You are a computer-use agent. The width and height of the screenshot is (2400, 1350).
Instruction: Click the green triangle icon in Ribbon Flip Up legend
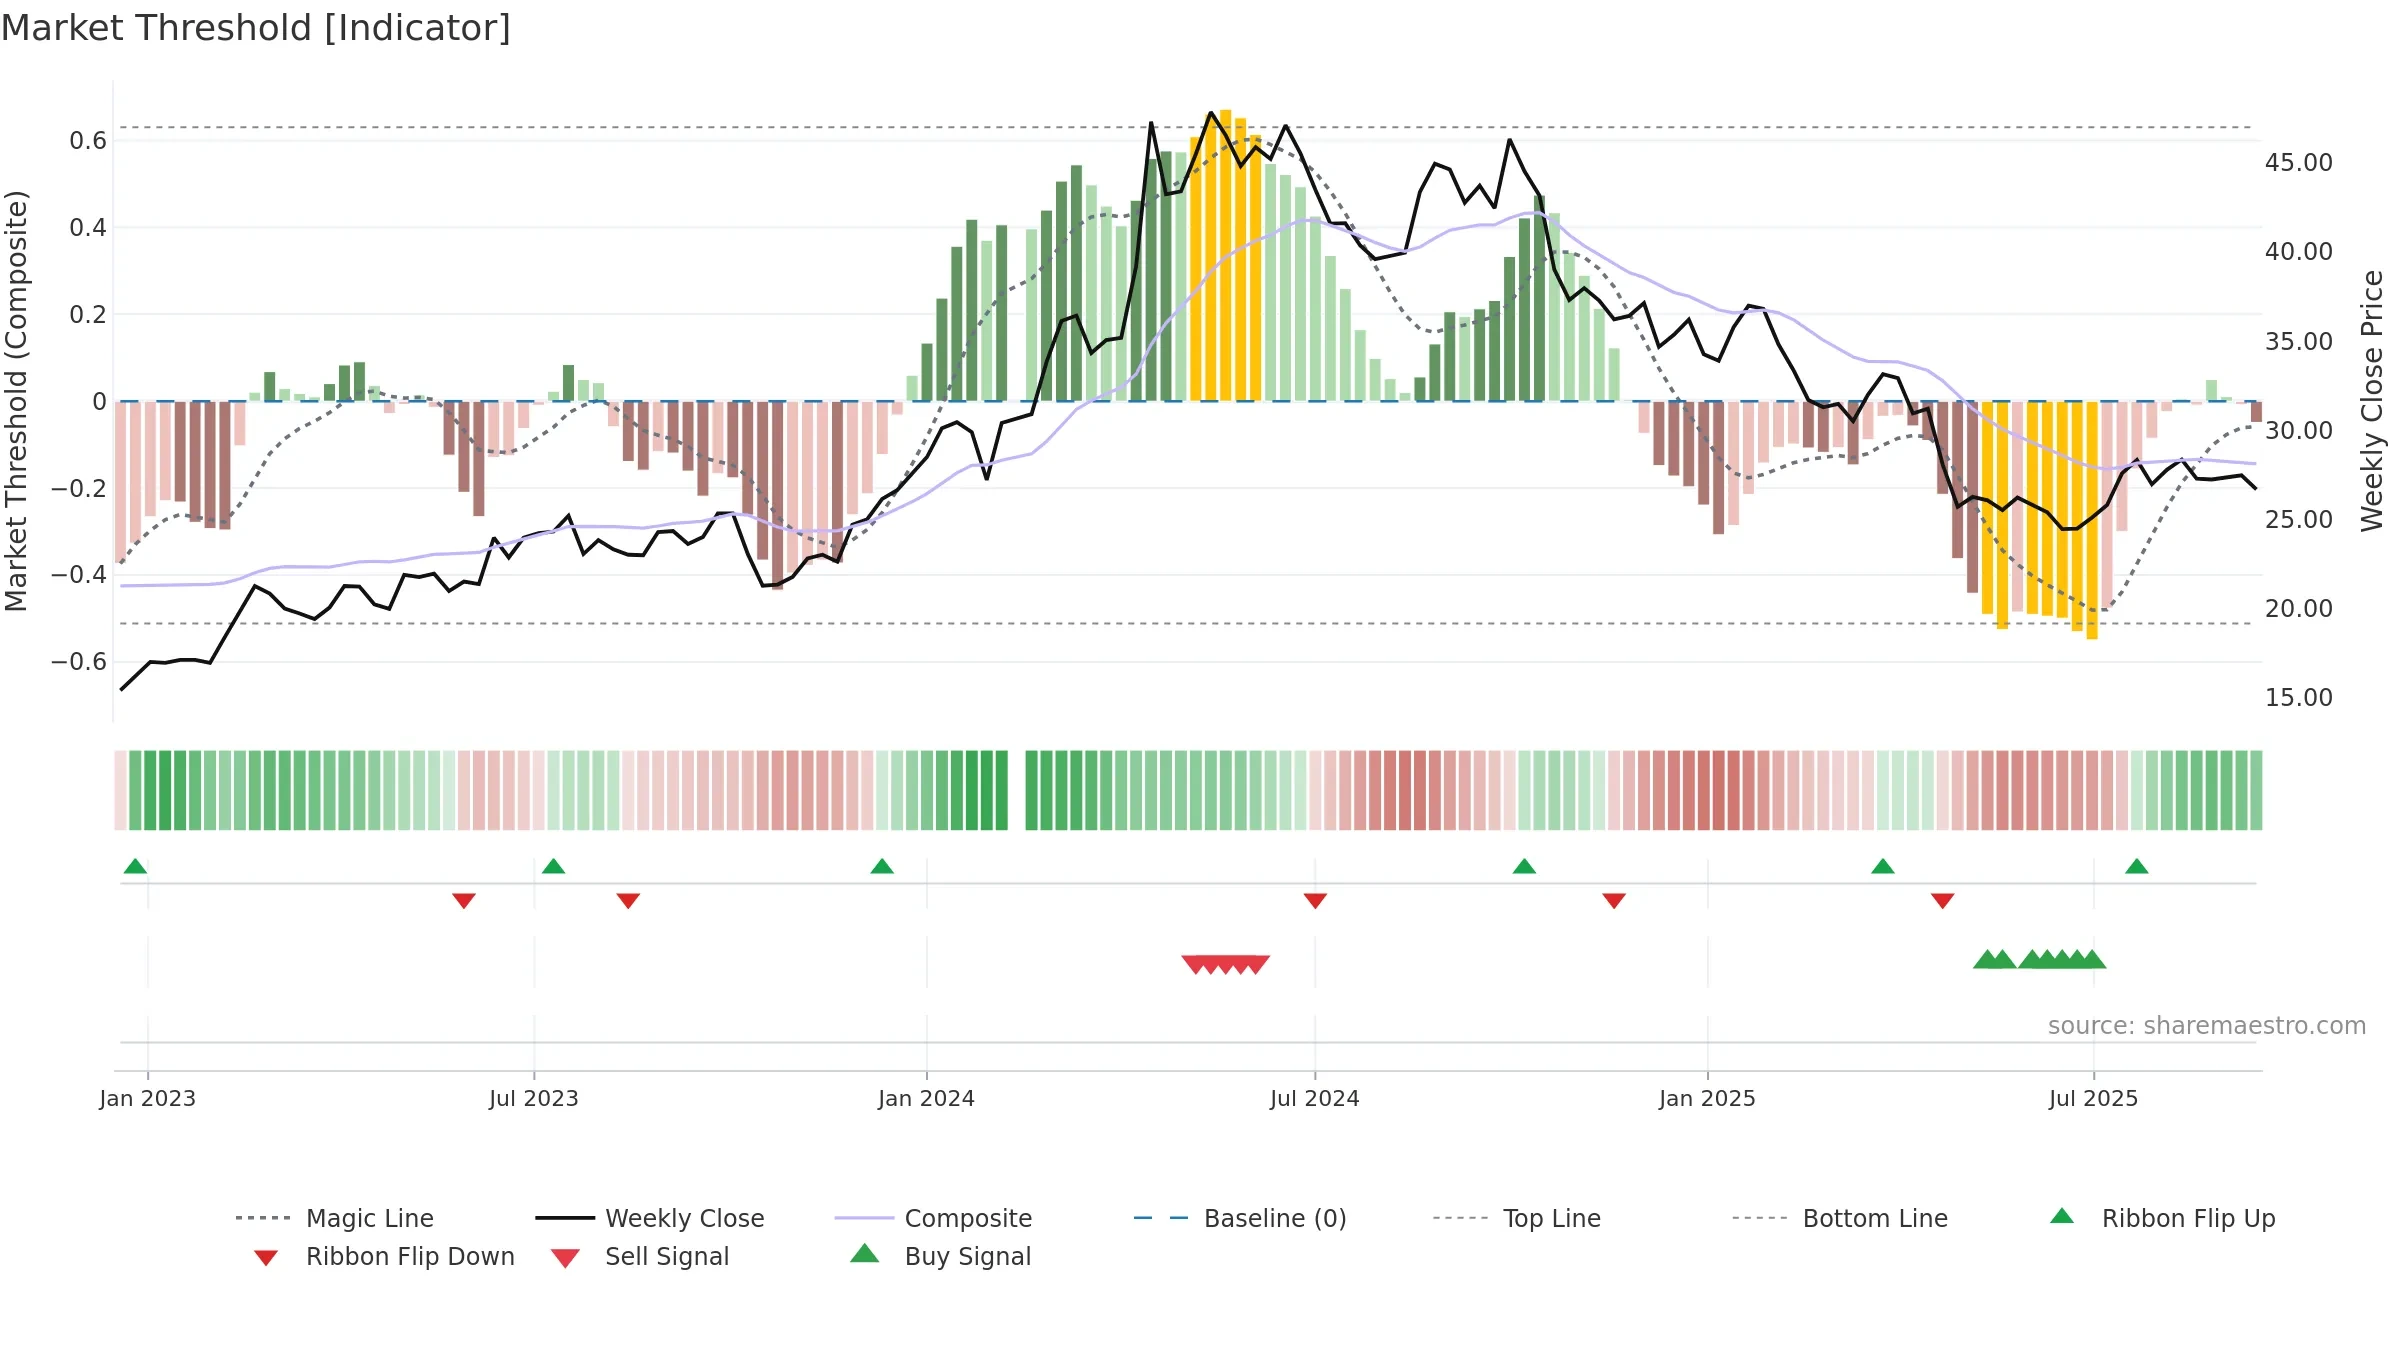2062,1216
